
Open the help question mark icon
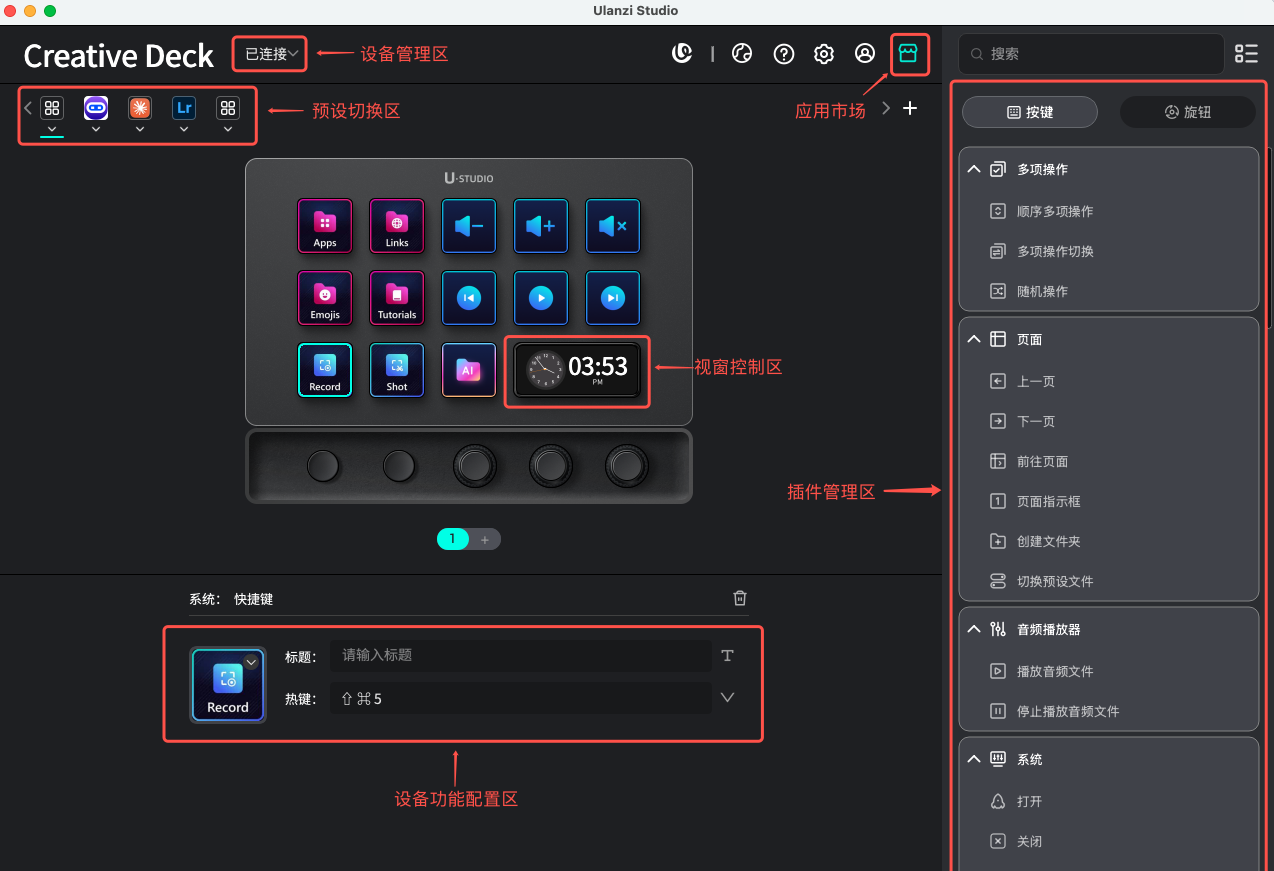tap(784, 54)
